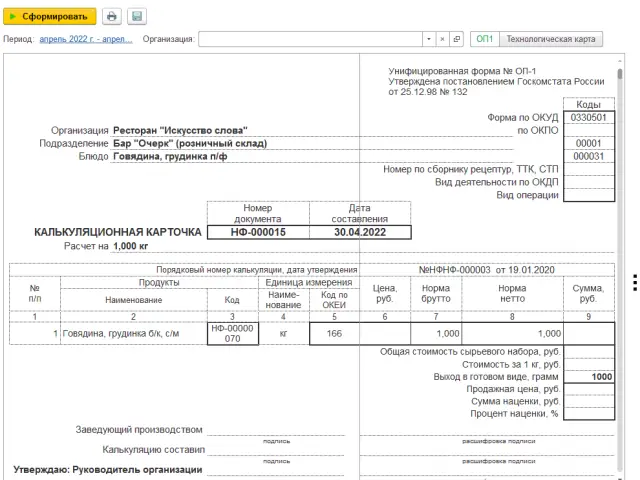Viewport: 640px width, 480px height.
Task: Click the vertical scrollbar of the report
Action: [x=621, y=250]
